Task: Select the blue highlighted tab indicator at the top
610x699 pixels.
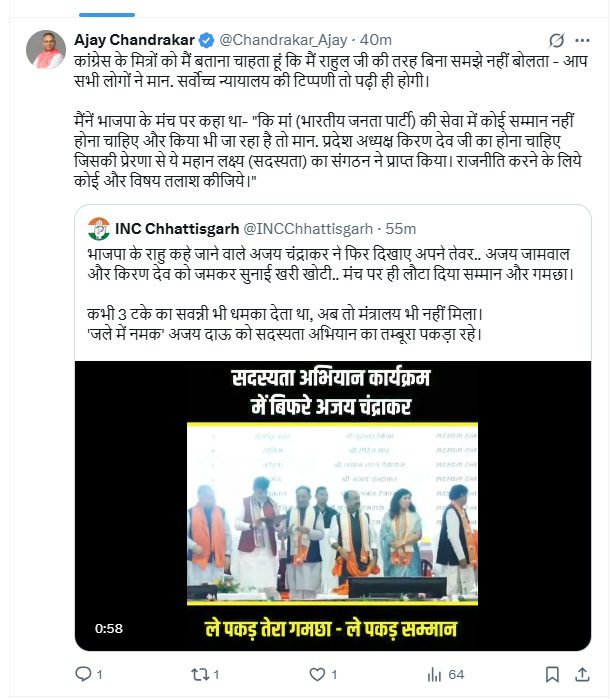Action: 107,15
